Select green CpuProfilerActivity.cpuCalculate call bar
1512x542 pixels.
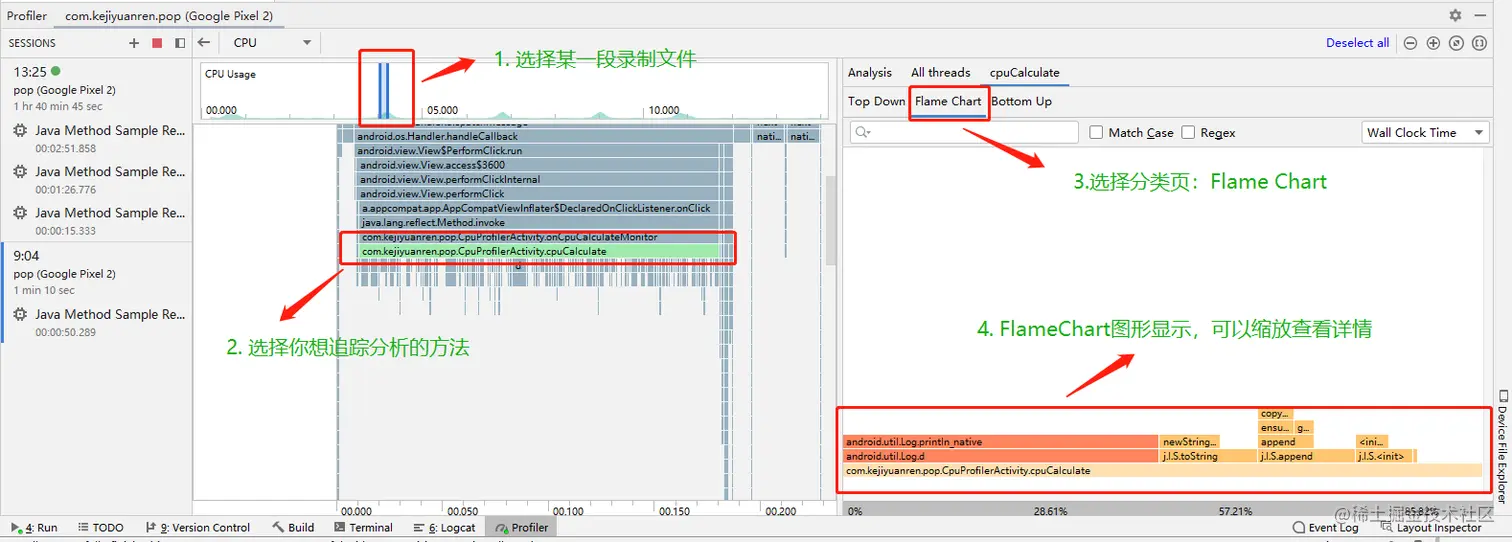[538, 251]
